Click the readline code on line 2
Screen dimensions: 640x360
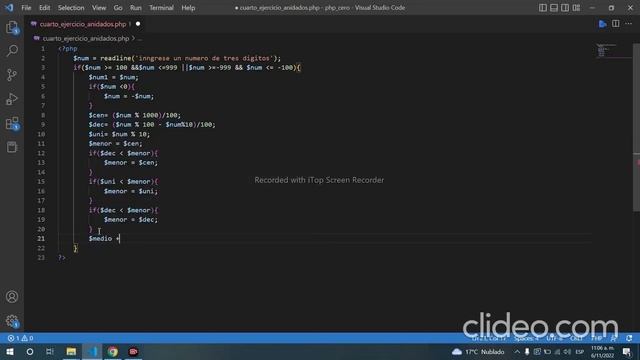[x=177, y=58]
